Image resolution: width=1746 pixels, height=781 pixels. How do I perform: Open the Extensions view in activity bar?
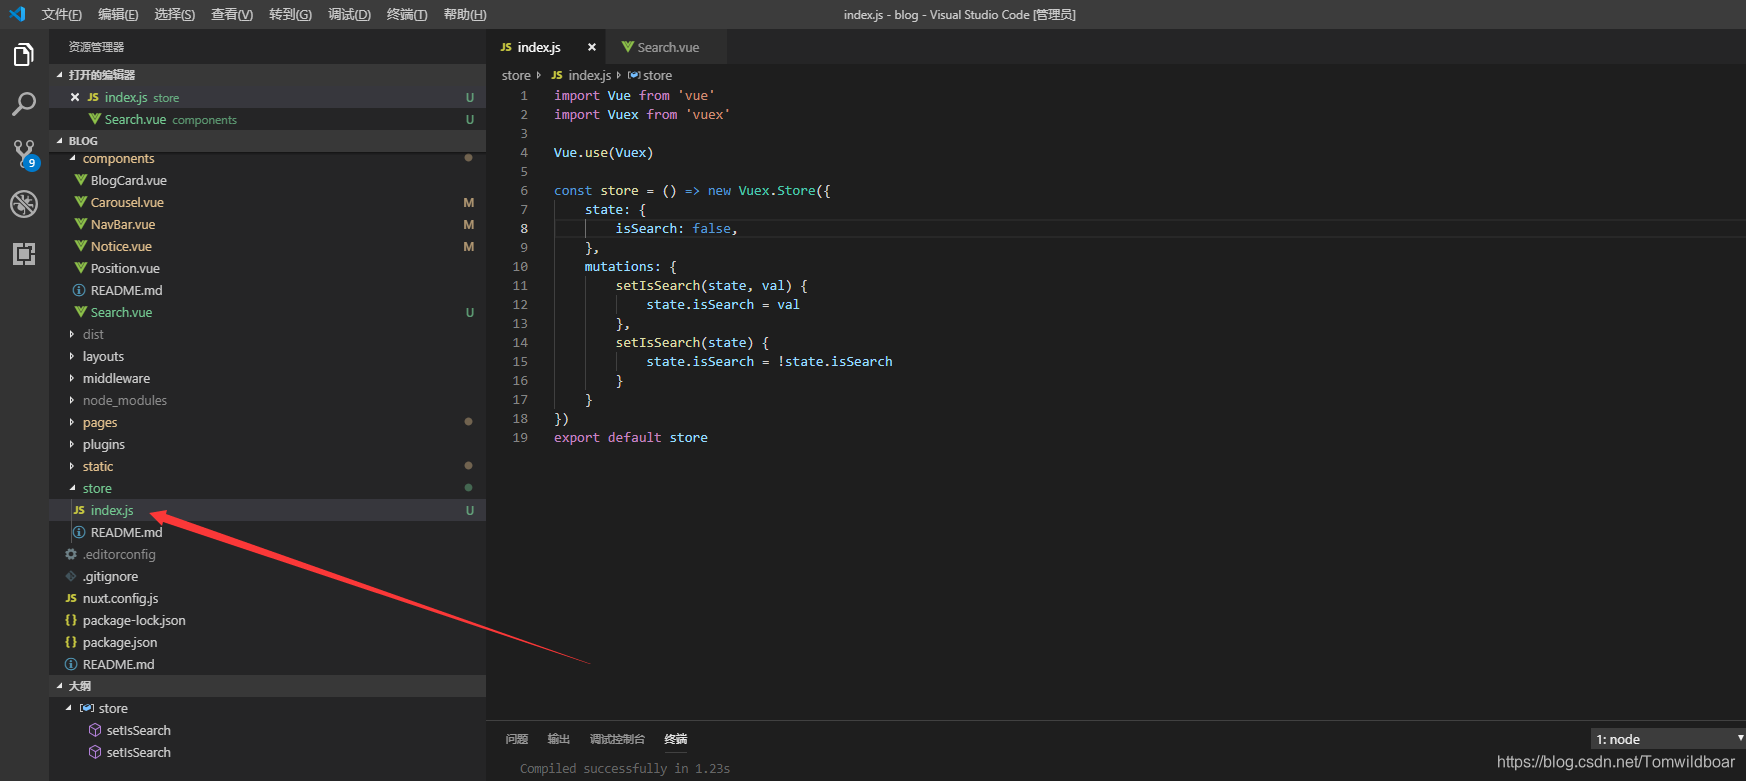click(x=24, y=254)
